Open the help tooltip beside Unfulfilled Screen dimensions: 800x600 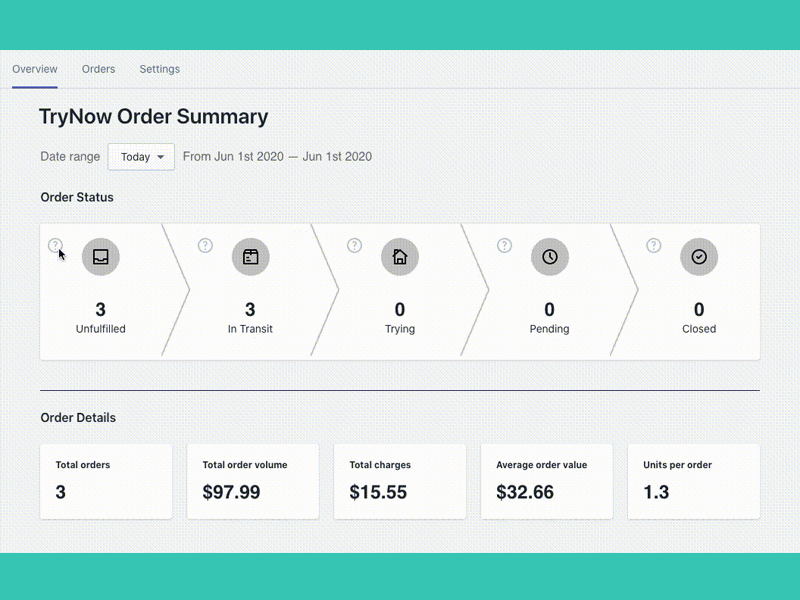click(55, 245)
